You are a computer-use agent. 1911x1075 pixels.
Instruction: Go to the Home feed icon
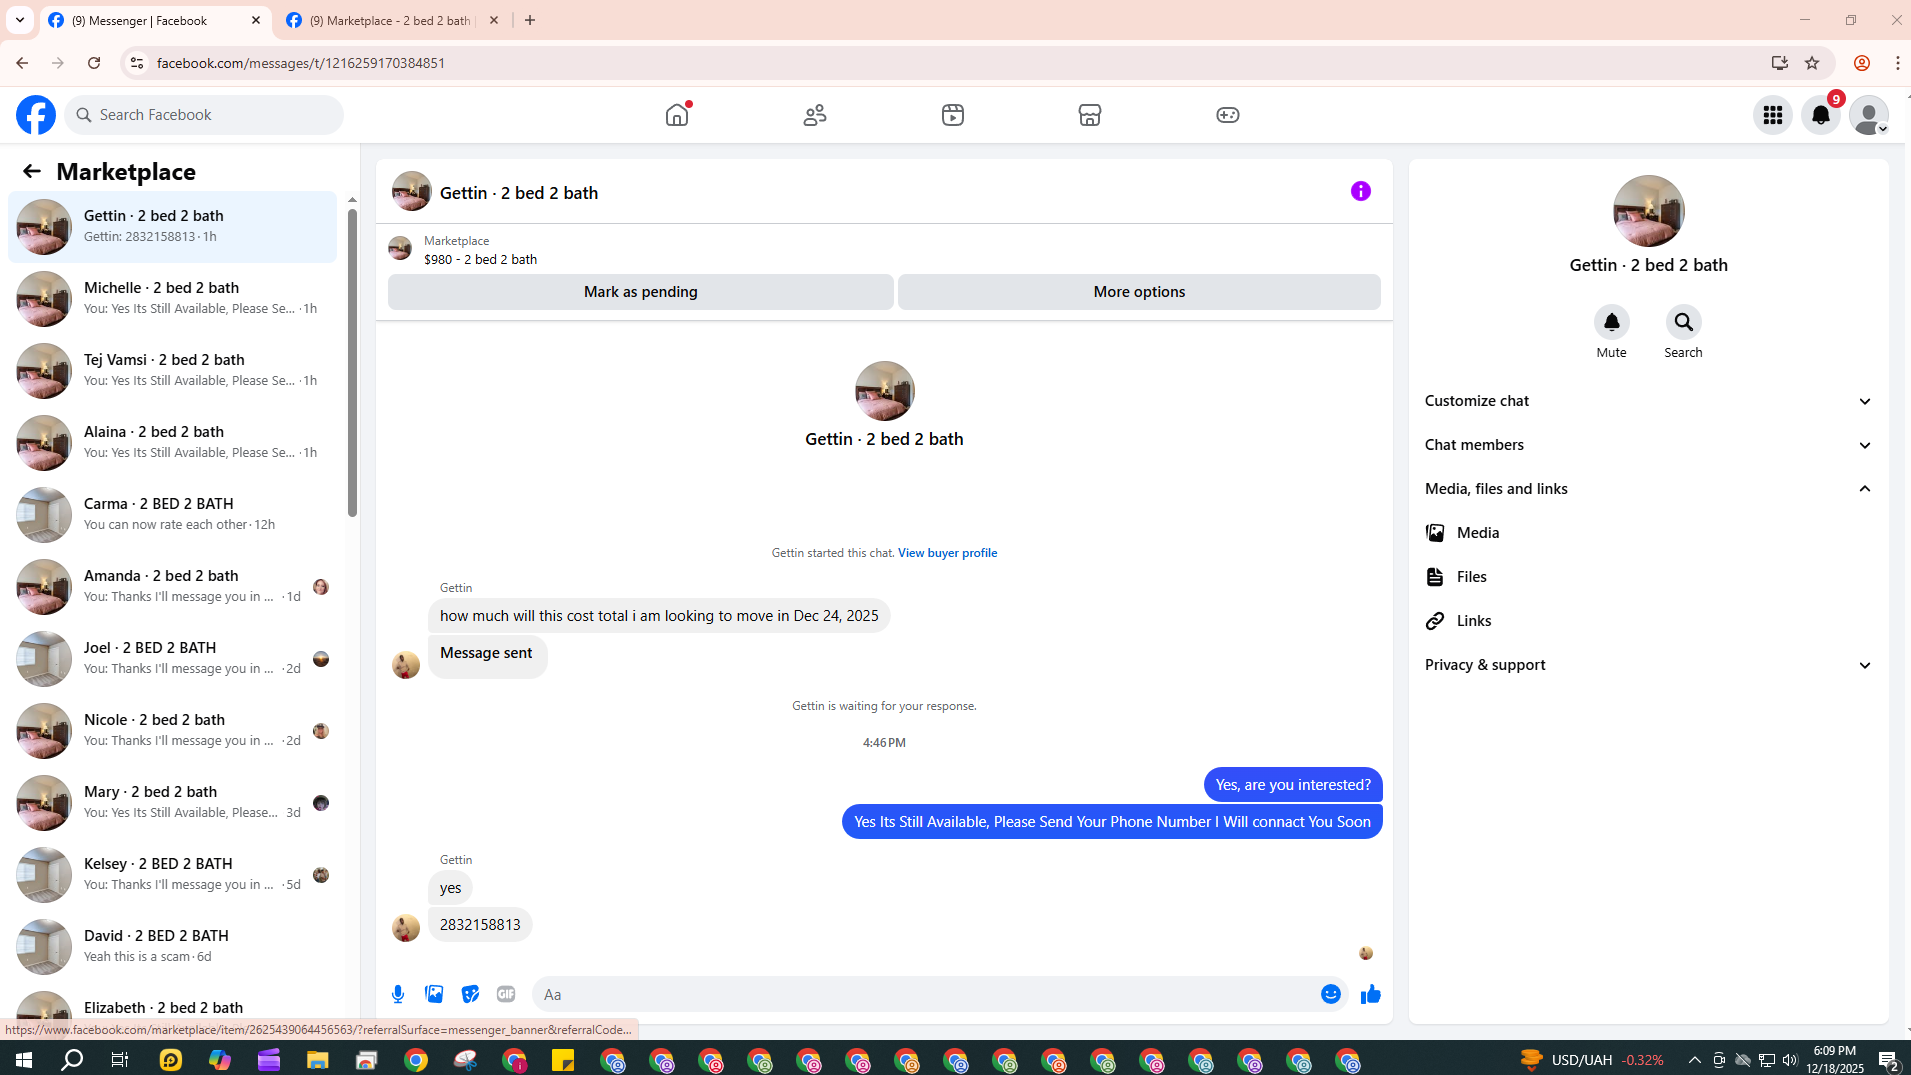[x=677, y=115]
